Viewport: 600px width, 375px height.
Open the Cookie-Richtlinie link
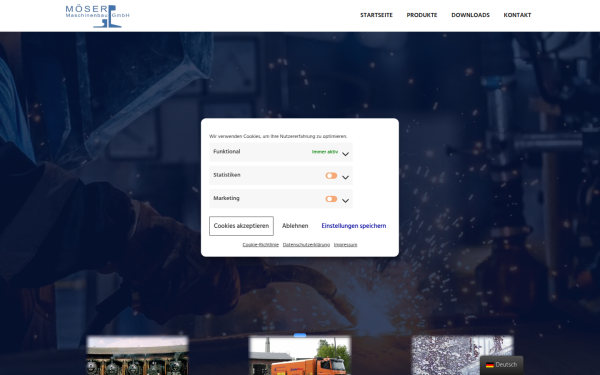tap(261, 245)
